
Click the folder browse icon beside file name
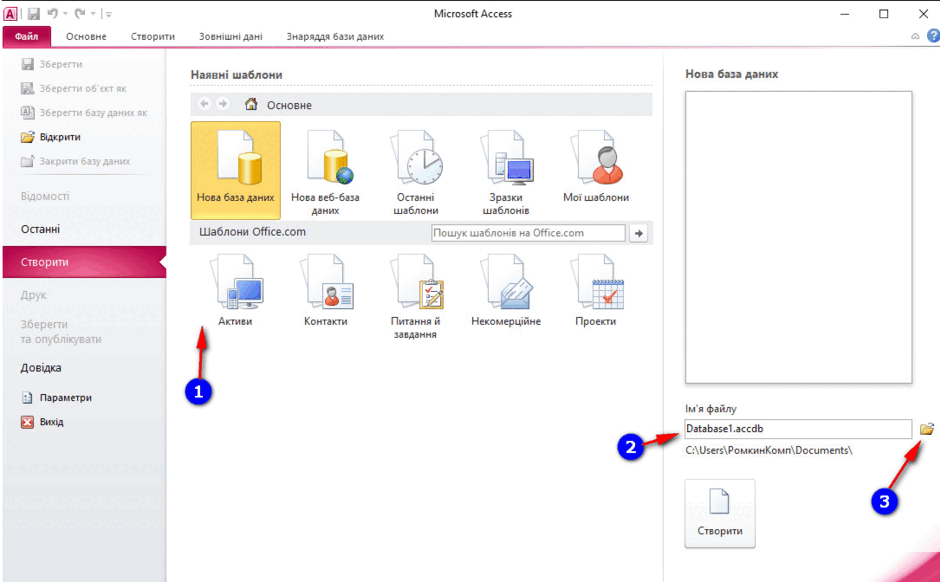[x=927, y=429]
